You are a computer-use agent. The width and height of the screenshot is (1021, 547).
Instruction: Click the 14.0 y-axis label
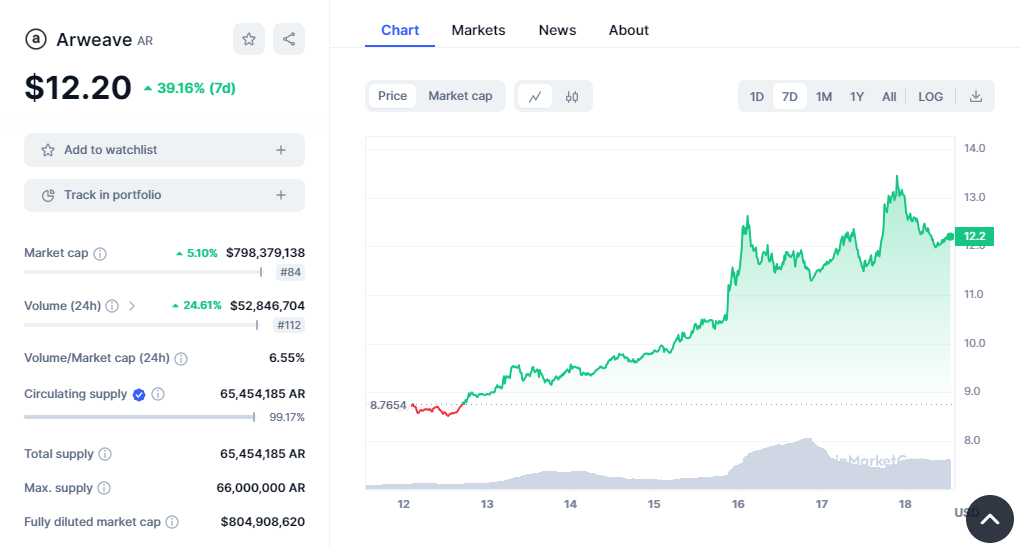pos(974,148)
